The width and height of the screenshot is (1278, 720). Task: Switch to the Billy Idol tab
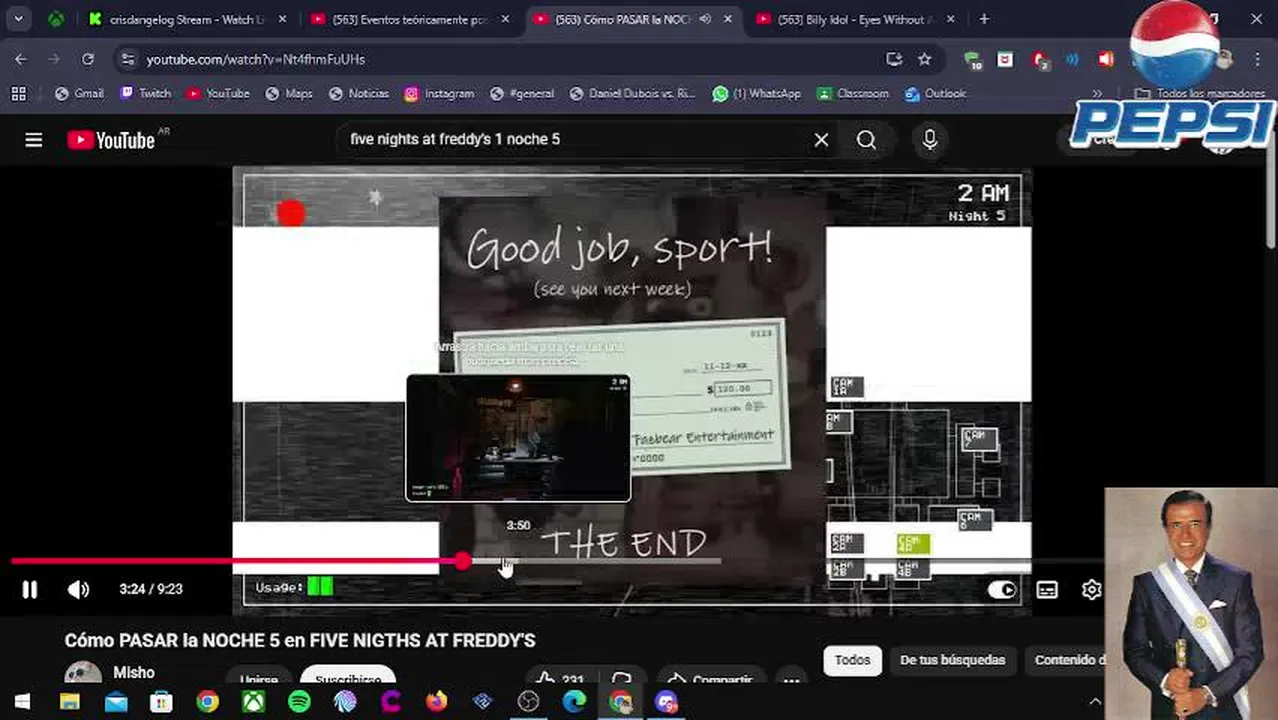(857, 19)
